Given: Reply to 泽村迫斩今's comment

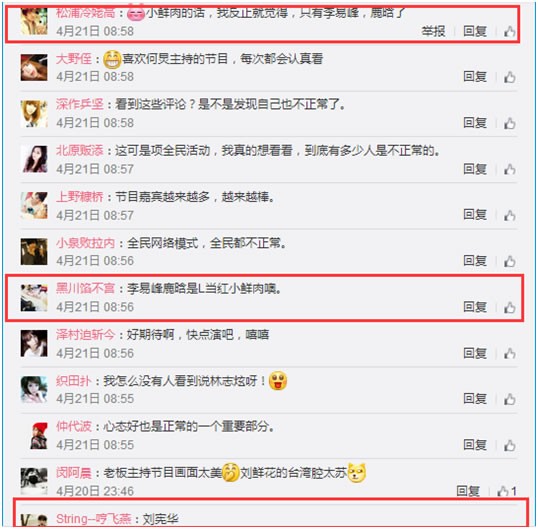Looking at the screenshot, I should point(475,353).
